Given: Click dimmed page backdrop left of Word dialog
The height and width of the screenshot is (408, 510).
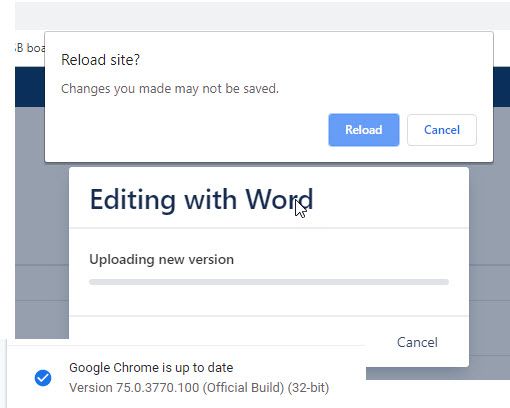Looking at the screenshot, I should pos(42,217).
